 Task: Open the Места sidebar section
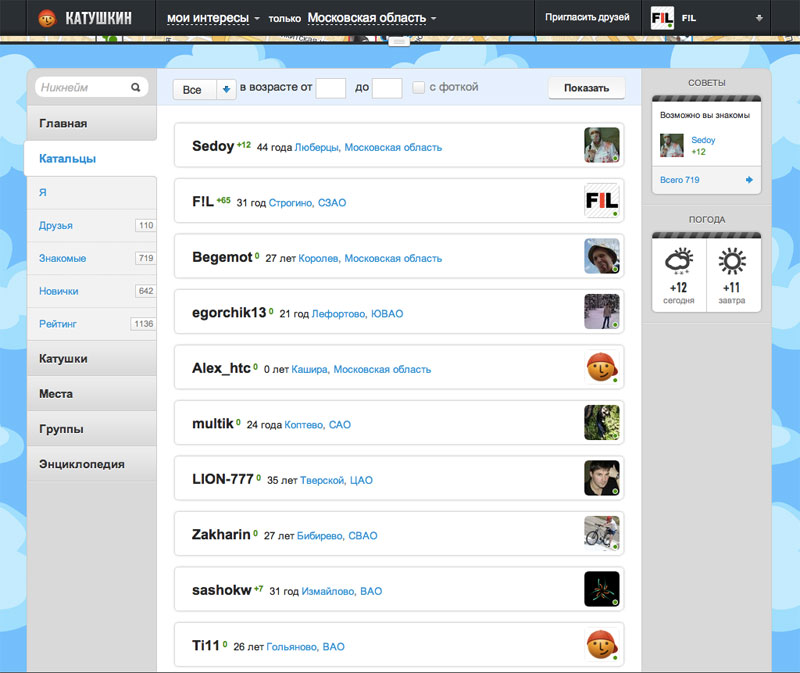(92, 393)
